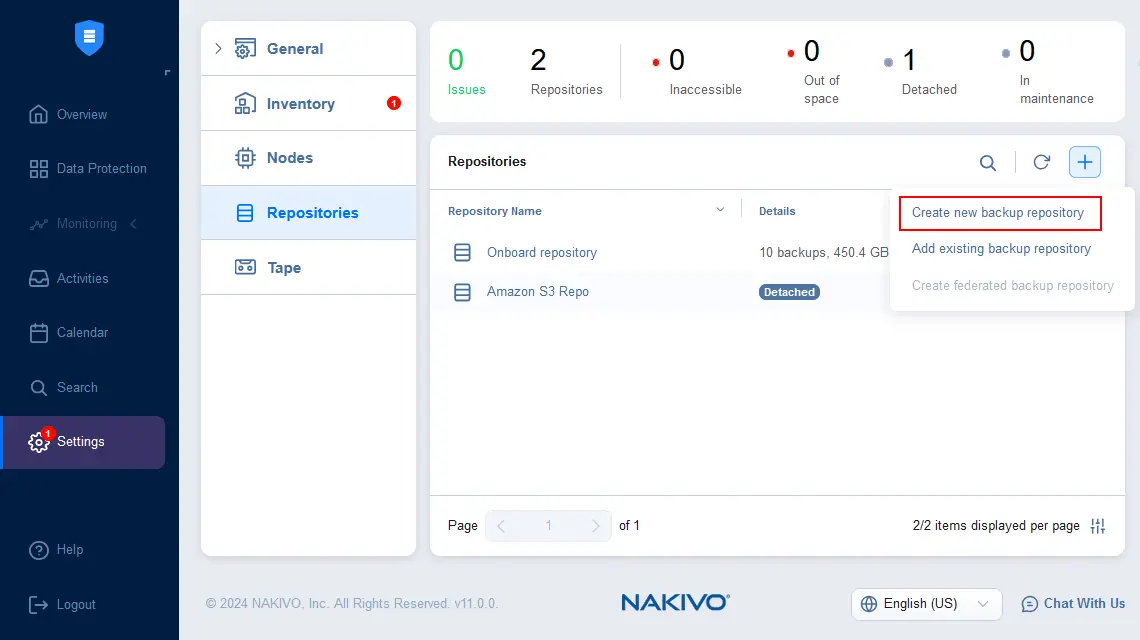Collapse the sidebar with corner toggle

(167, 72)
